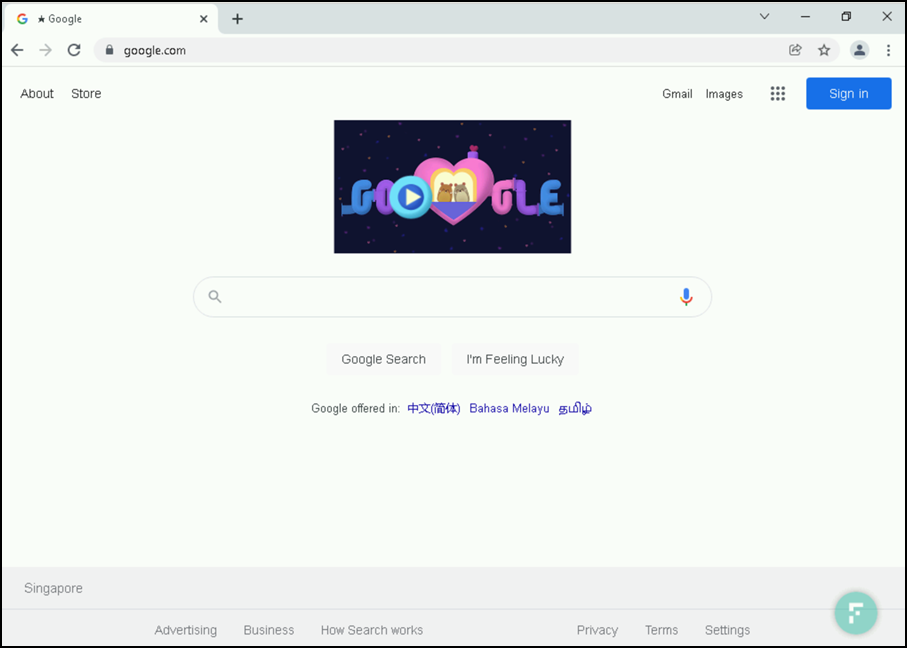This screenshot has height=648, width=907.
Task: Open the Chrome three-dot menu
Action: pyautogui.click(x=888, y=50)
